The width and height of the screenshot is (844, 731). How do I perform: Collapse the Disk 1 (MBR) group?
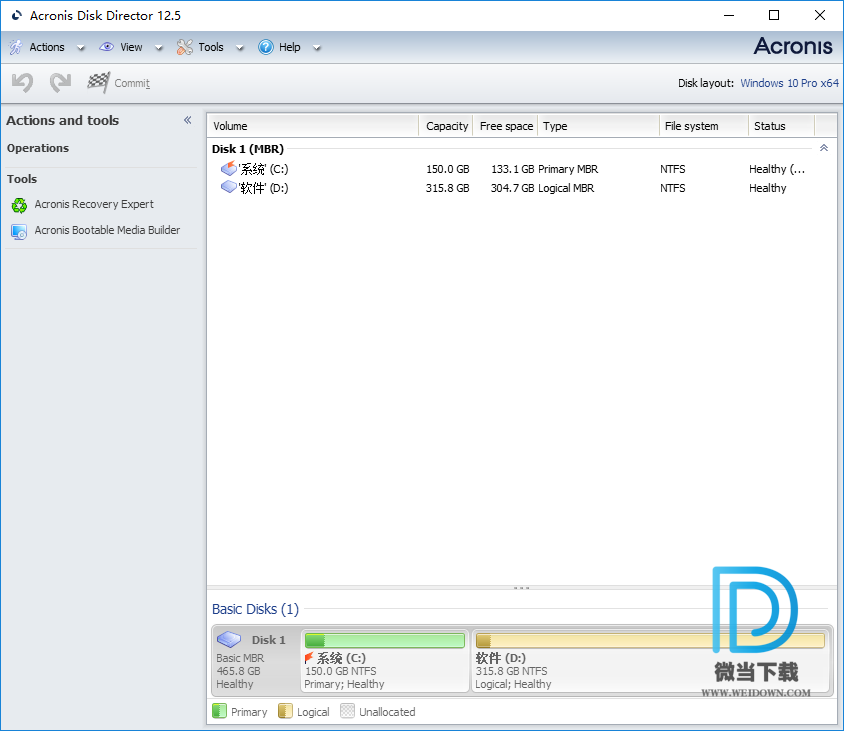[824, 148]
